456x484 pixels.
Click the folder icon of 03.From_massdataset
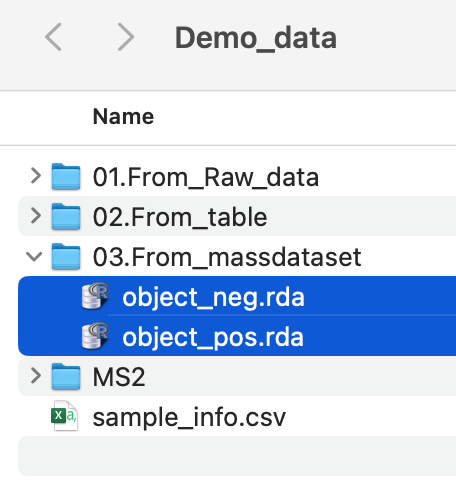coord(66,257)
